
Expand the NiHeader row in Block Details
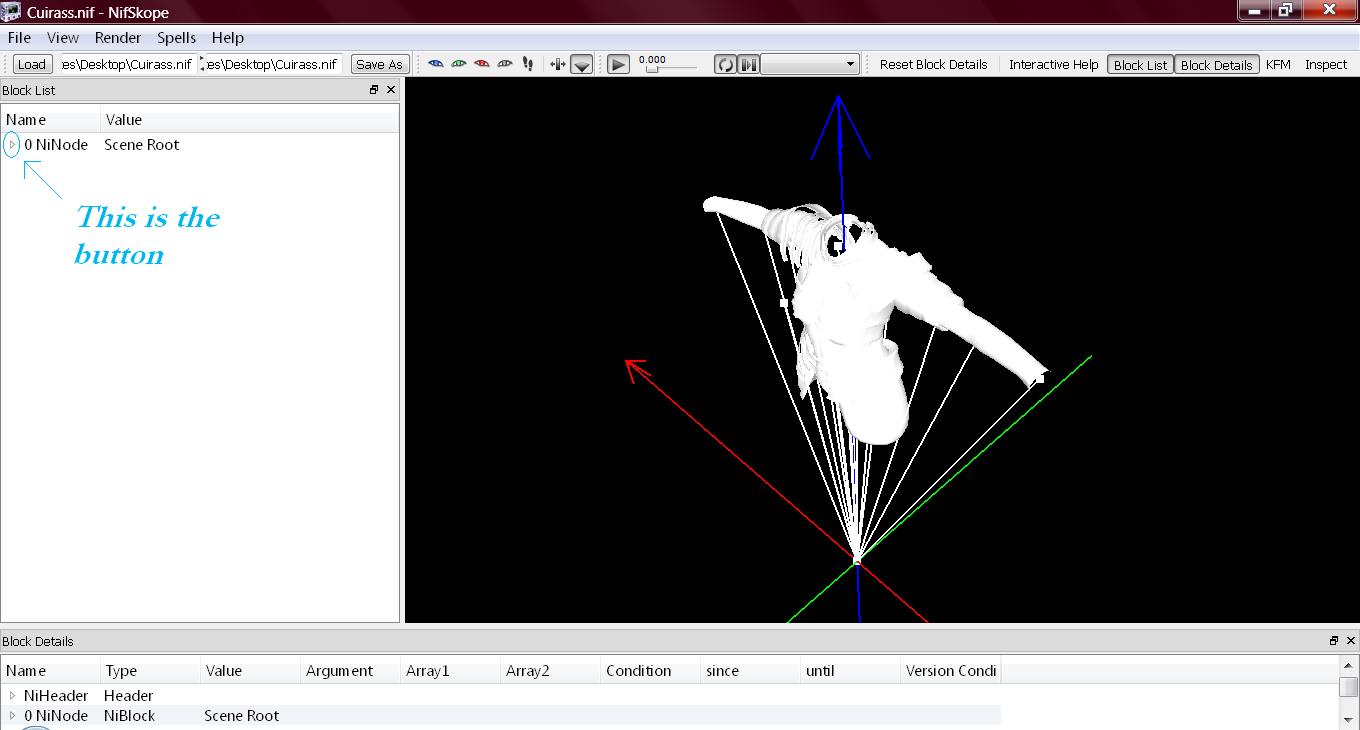tap(12, 696)
